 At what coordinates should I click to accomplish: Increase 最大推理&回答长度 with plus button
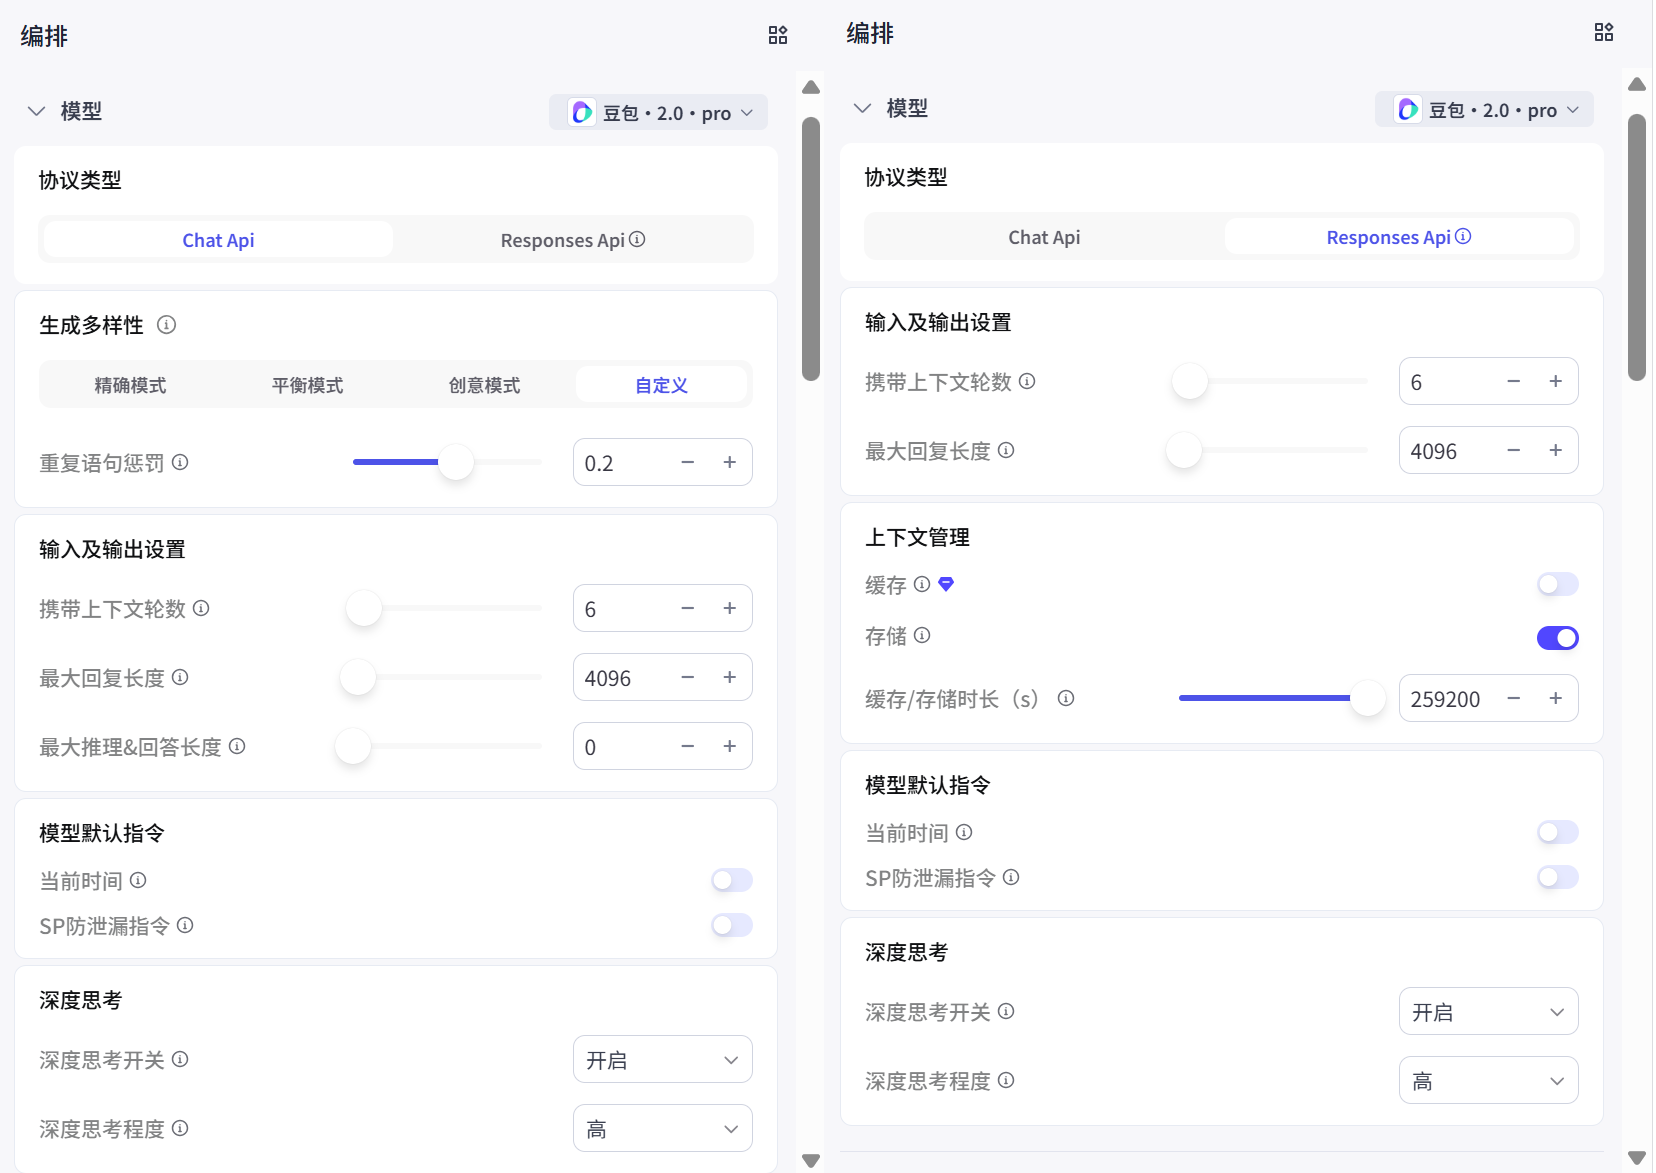[730, 746]
